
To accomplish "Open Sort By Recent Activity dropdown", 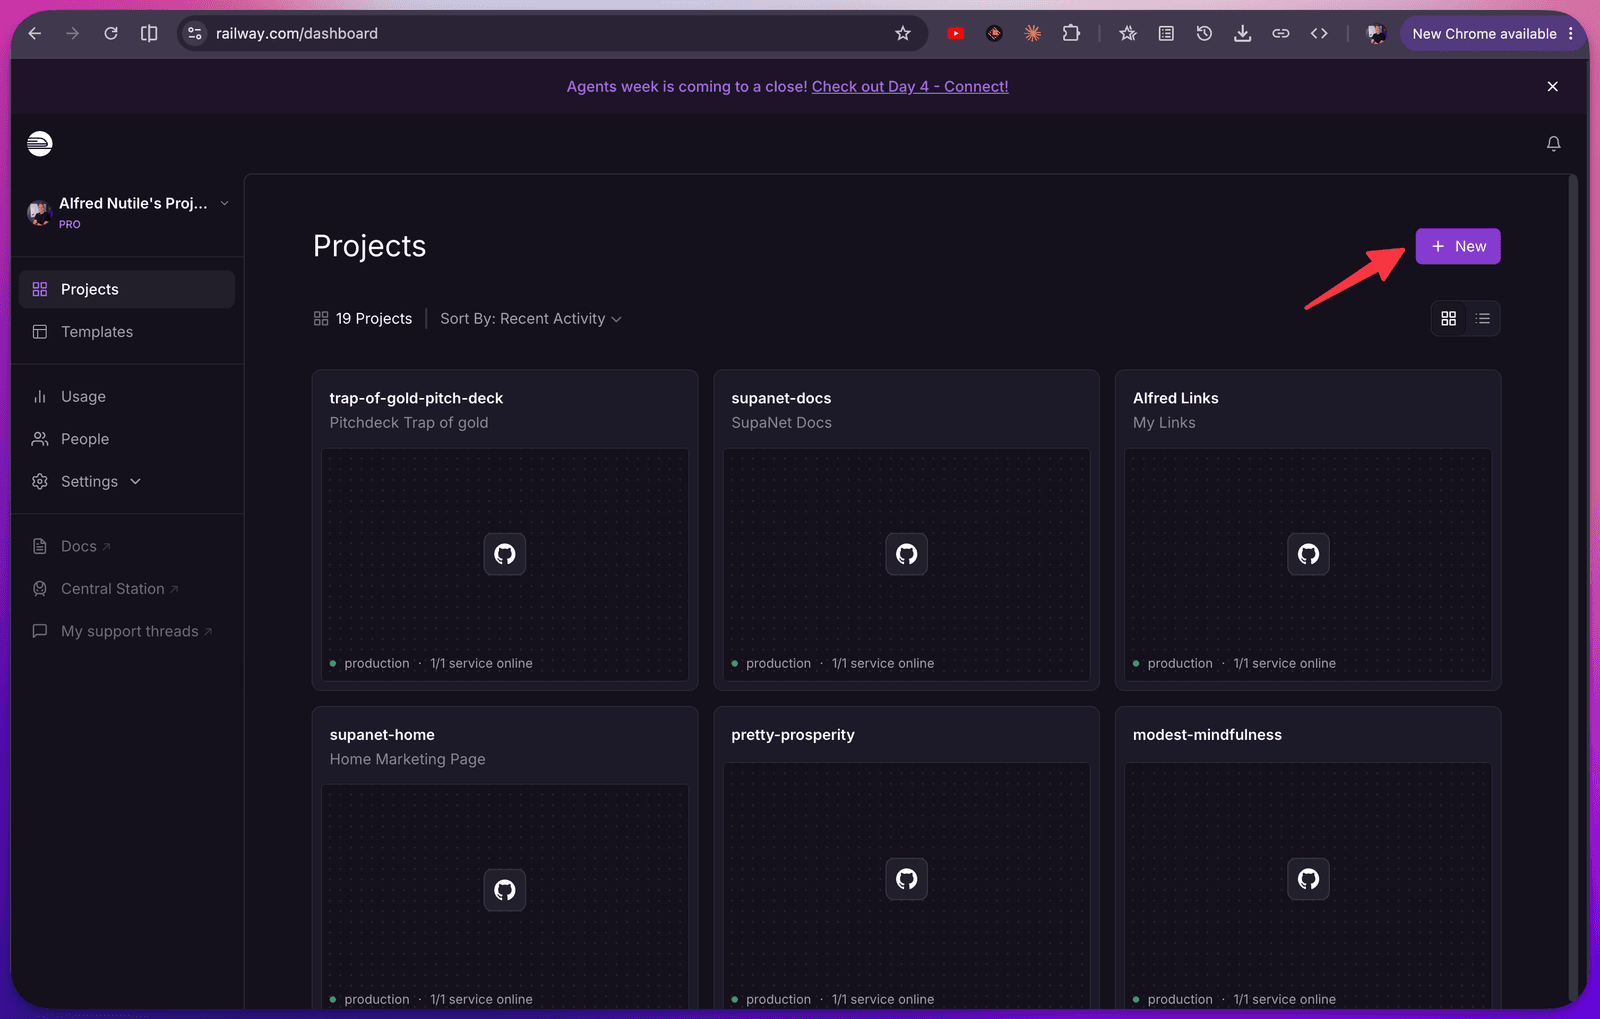I will (x=531, y=319).
